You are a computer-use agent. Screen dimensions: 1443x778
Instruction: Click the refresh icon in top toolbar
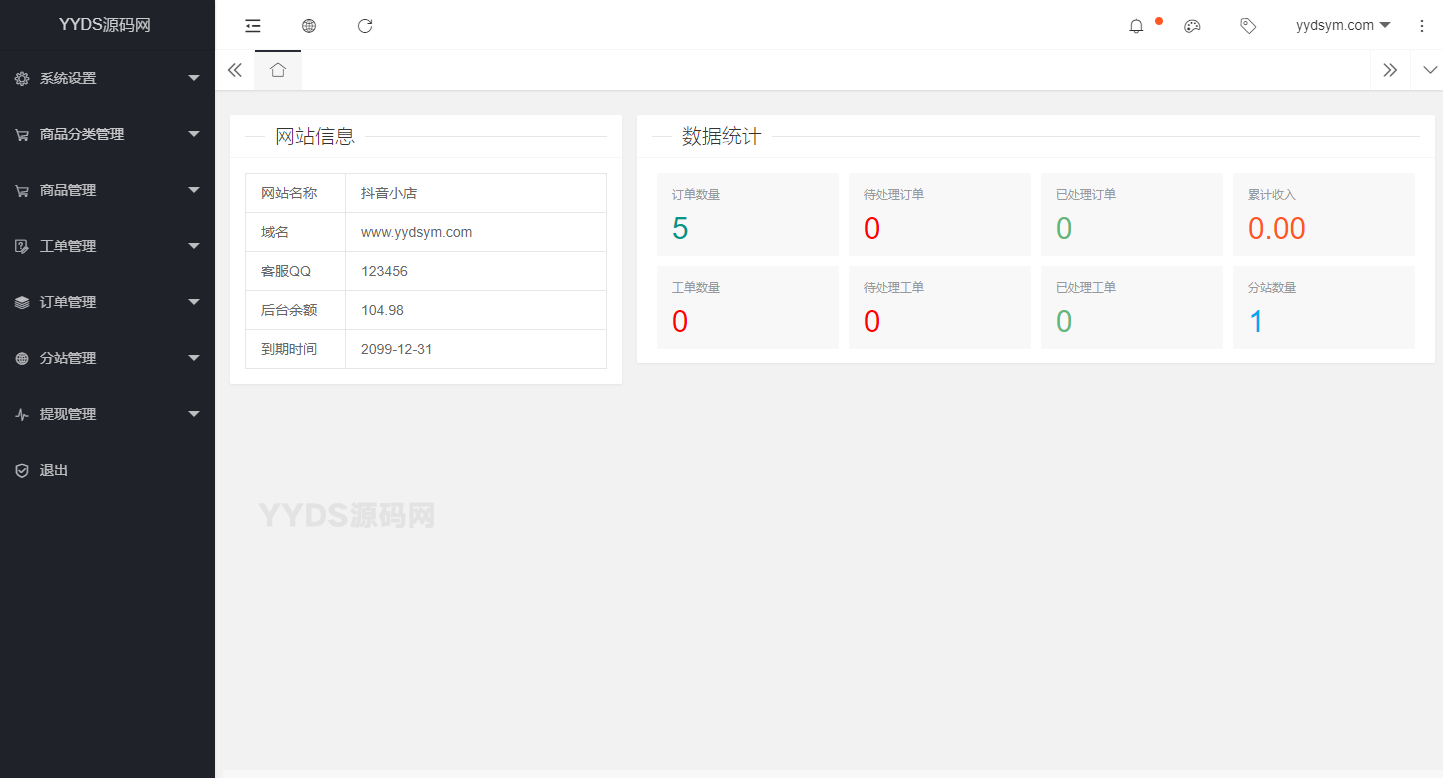coord(365,26)
